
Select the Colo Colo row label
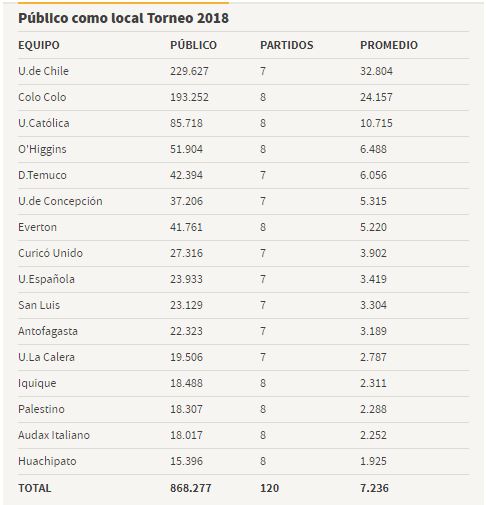[x=42, y=97]
